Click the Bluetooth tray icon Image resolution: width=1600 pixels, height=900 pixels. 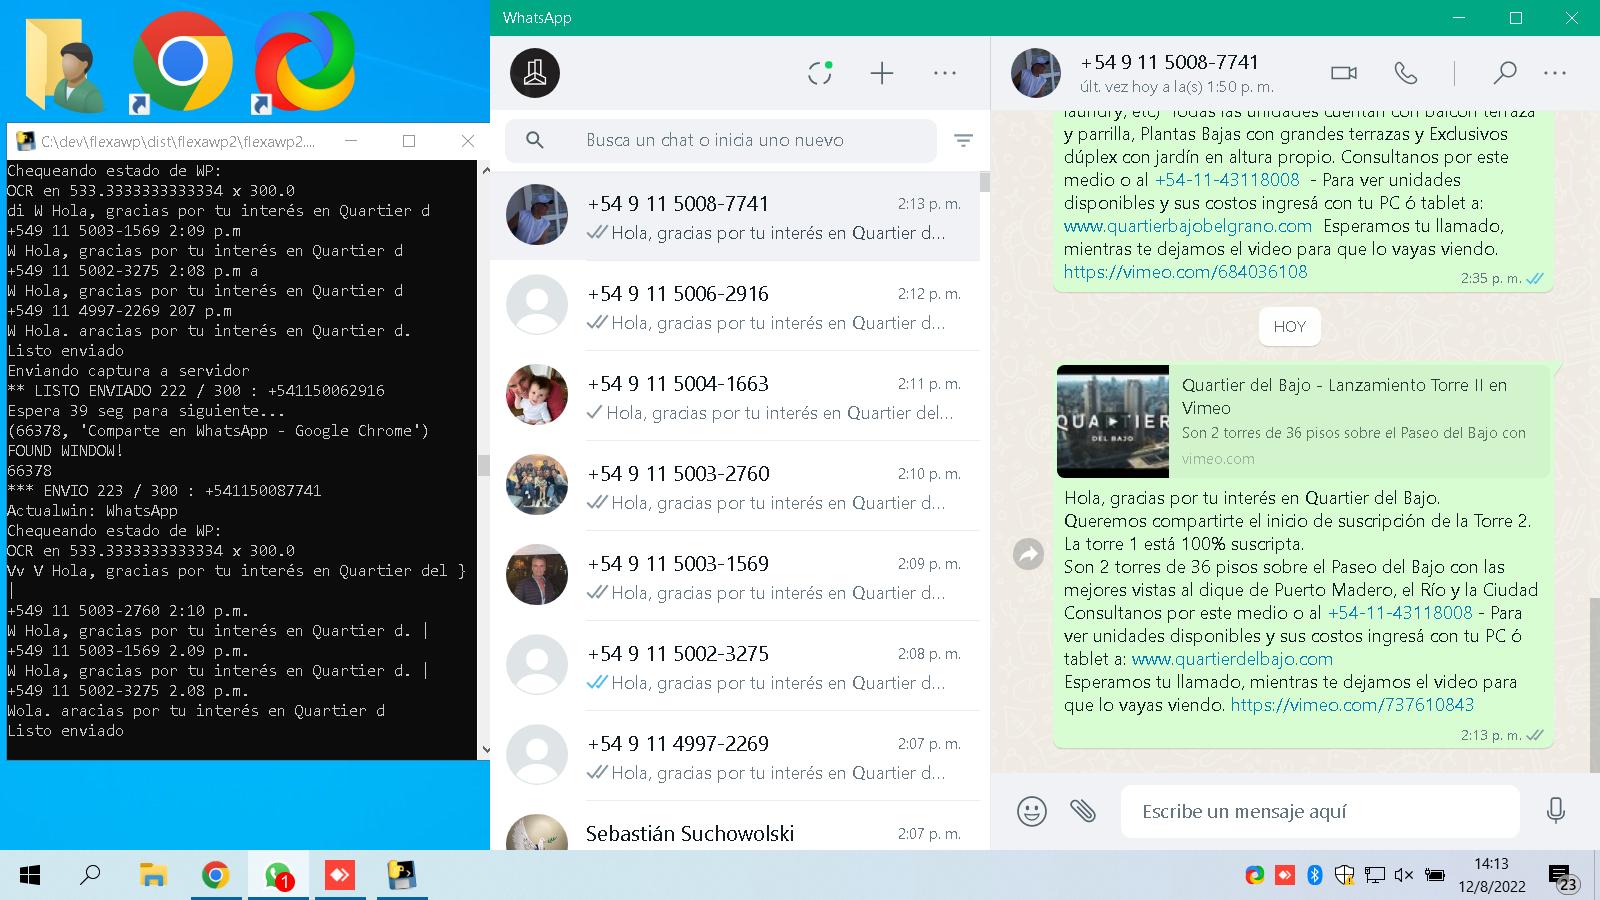click(x=1315, y=876)
